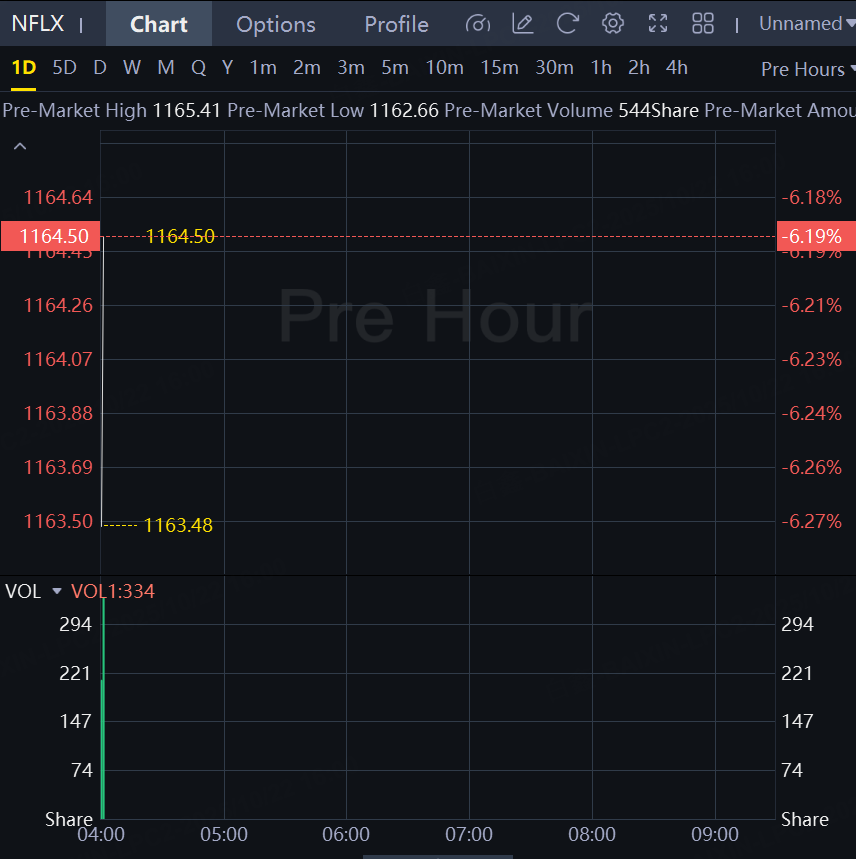Select the 5m interval

395,68
